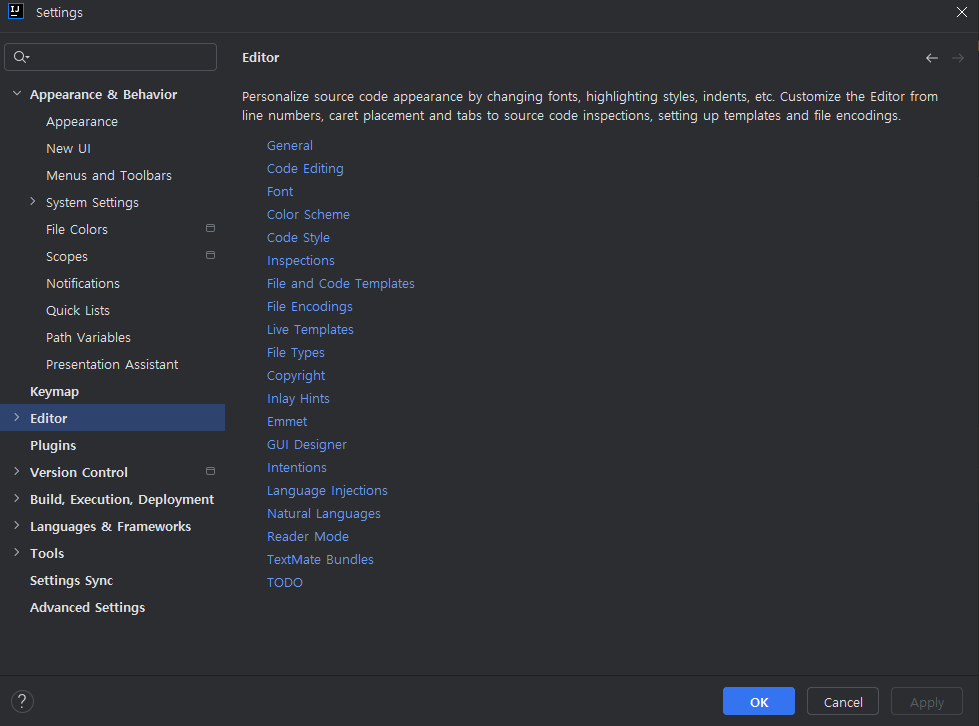Click the File Colors project-level icon
Viewport: 979px width, 726px height.
click(x=210, y=229)
